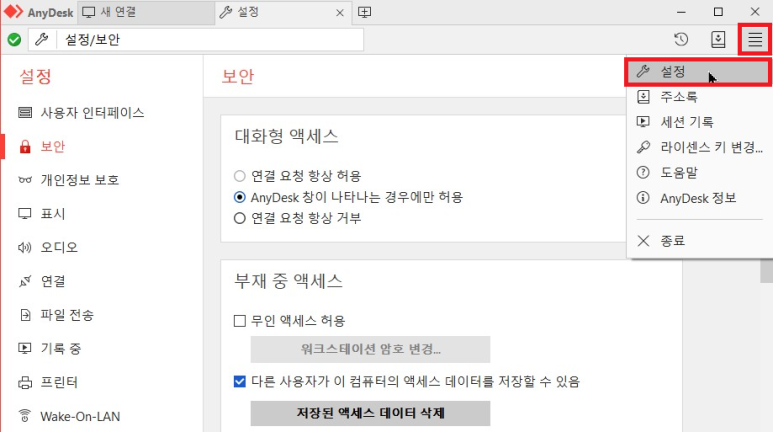773x432 pixels.
Task: Open the hamburger main menu icon
Action: (x=755, y=39)
